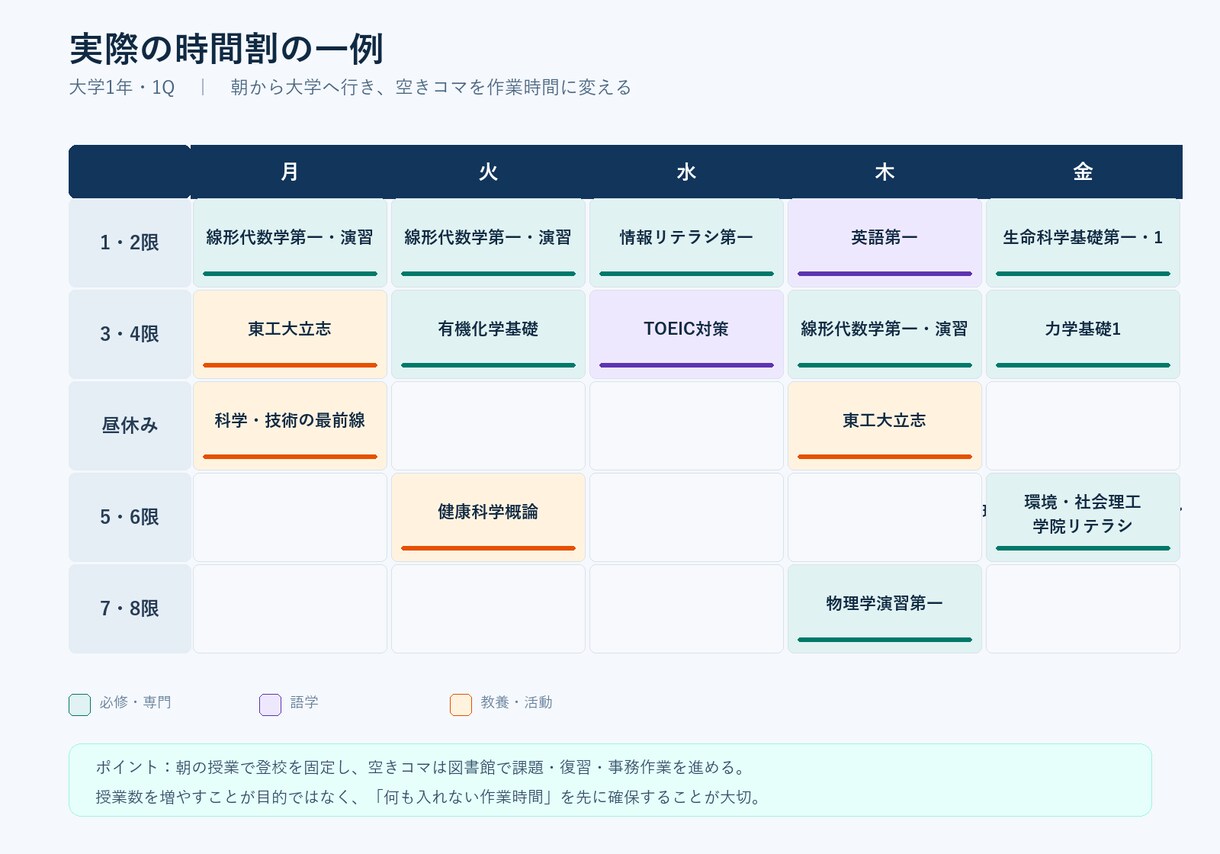This screenshot has width=1220, height=854.
Task: Click the TOEIC対策 class cell
Action: pos(686,334)
